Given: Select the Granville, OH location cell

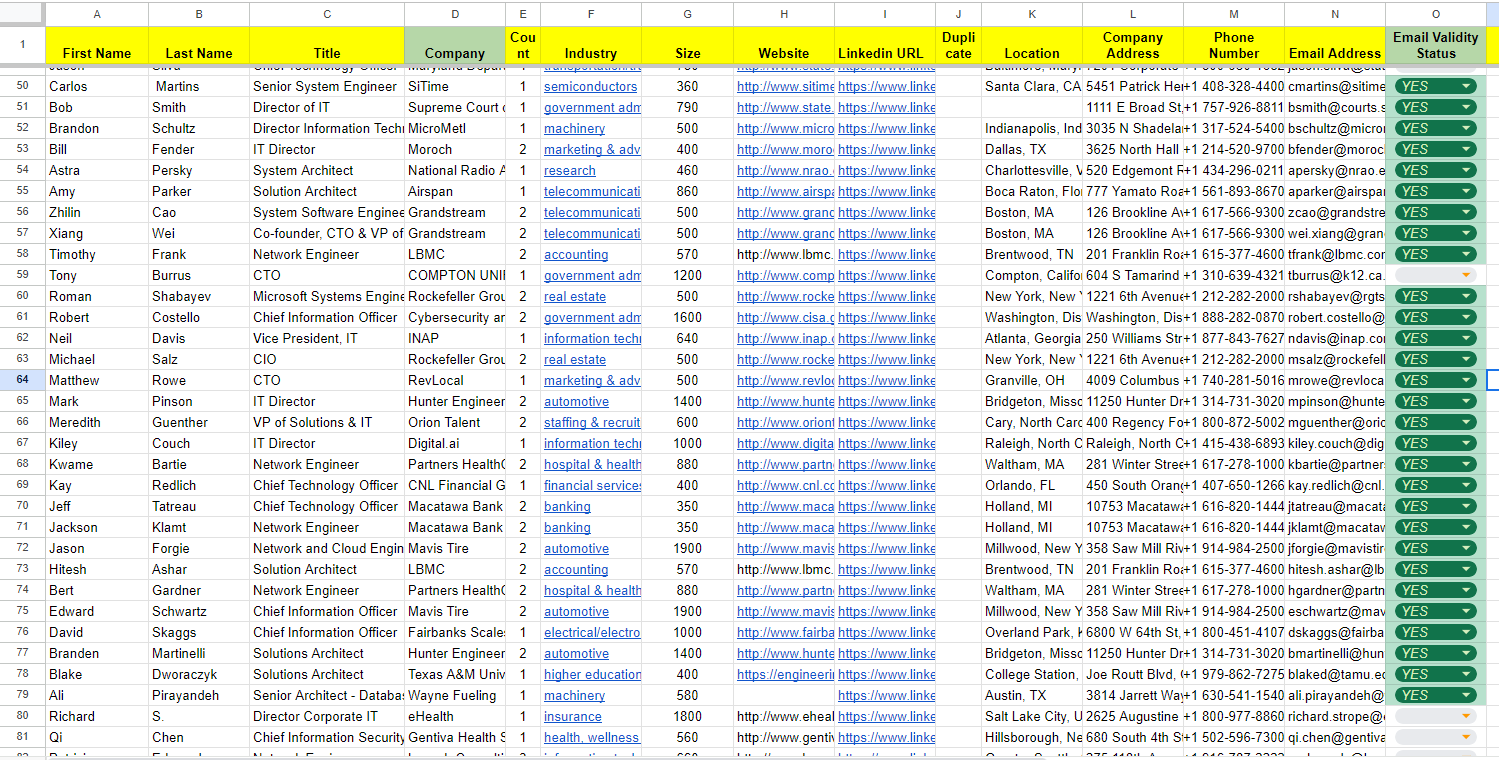Looking at the screenshot, I should [1032, 380].
